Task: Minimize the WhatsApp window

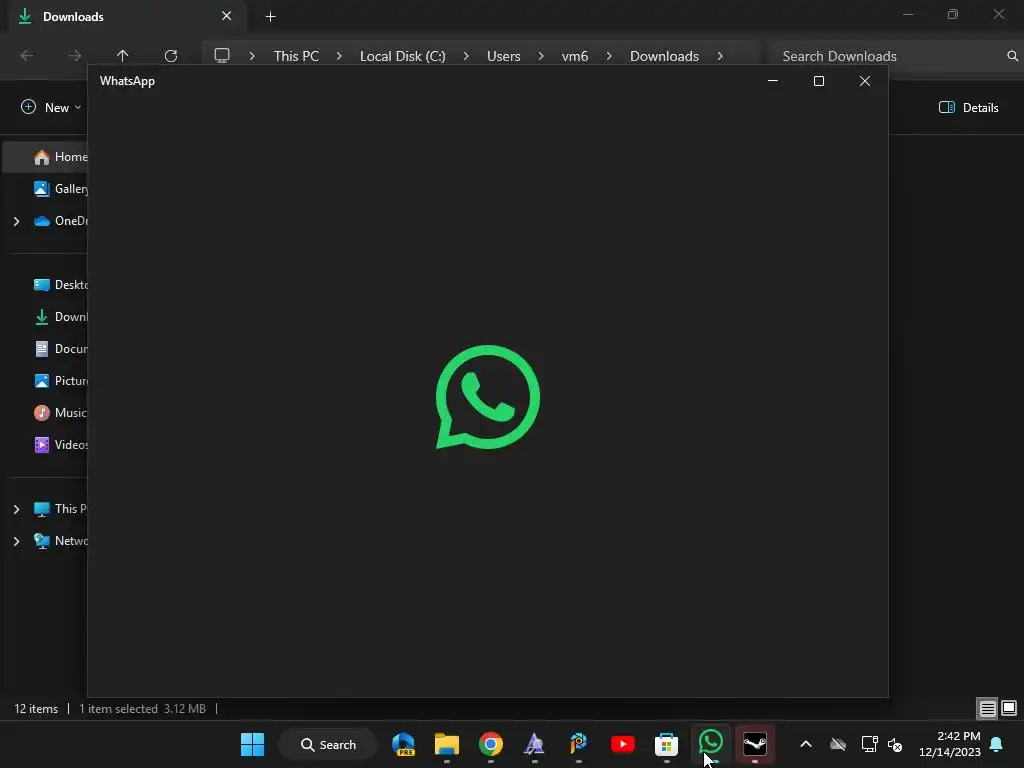Action: click(773, 81)
